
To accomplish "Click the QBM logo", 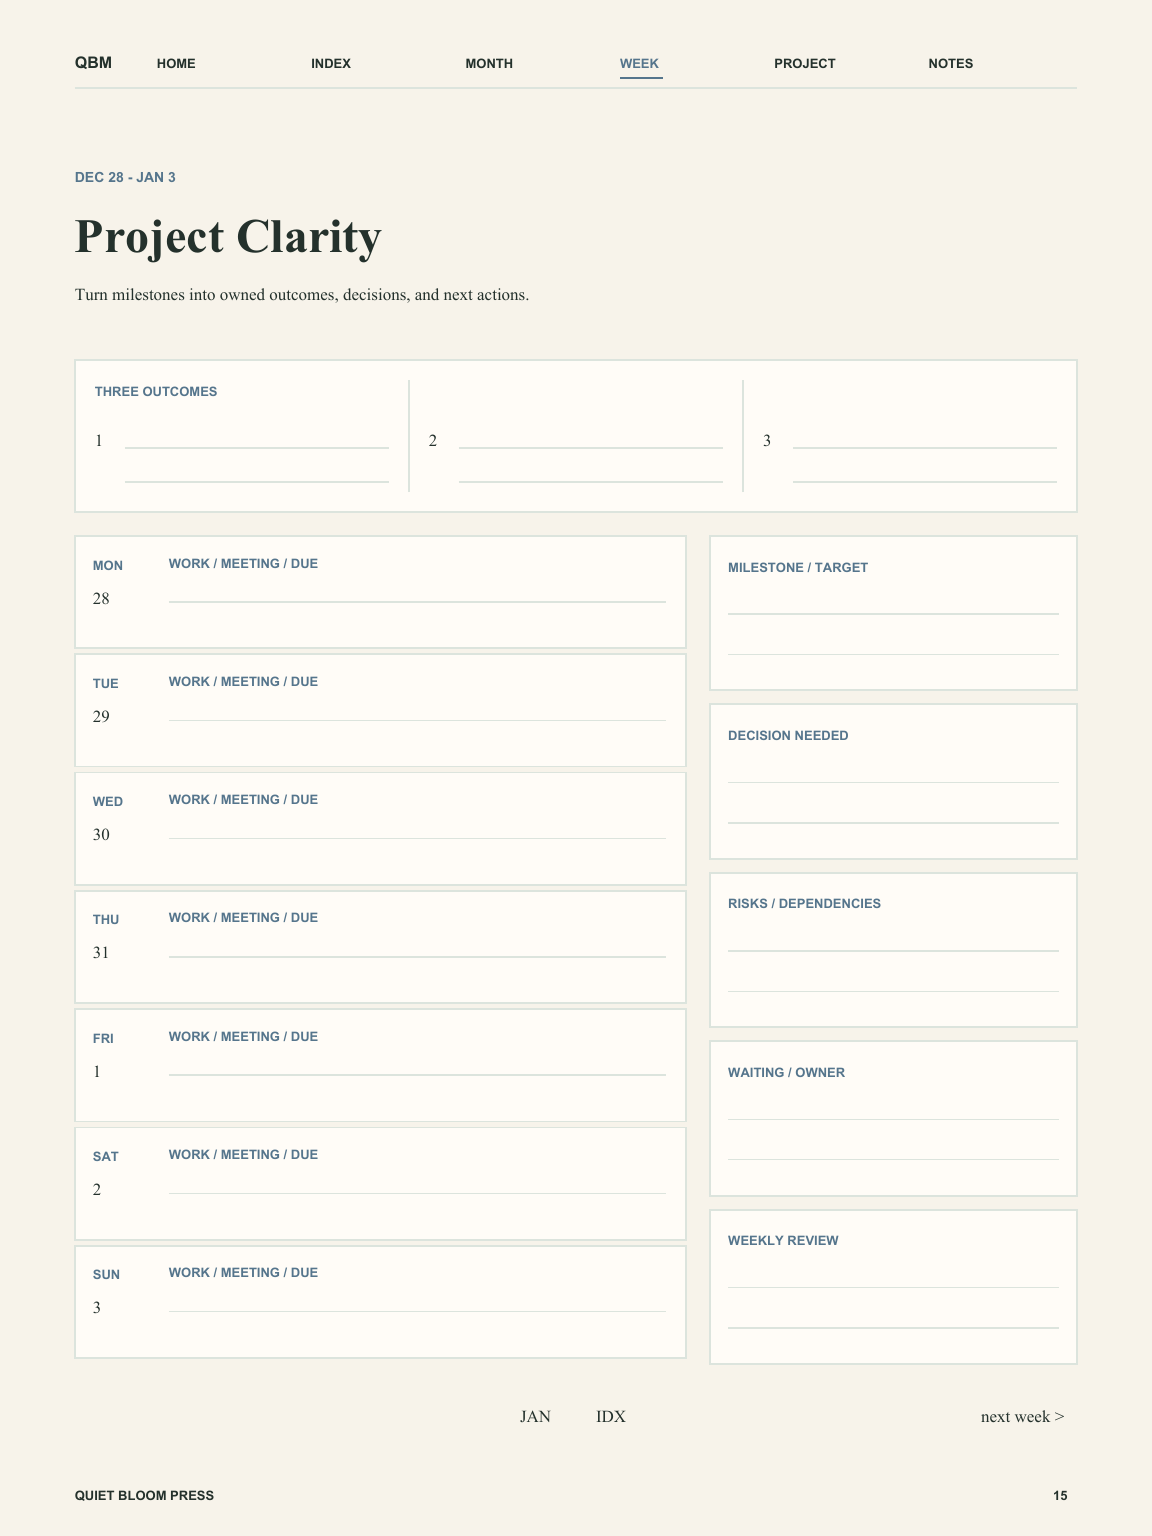I will pyautogui.click(x=93, y=63).
